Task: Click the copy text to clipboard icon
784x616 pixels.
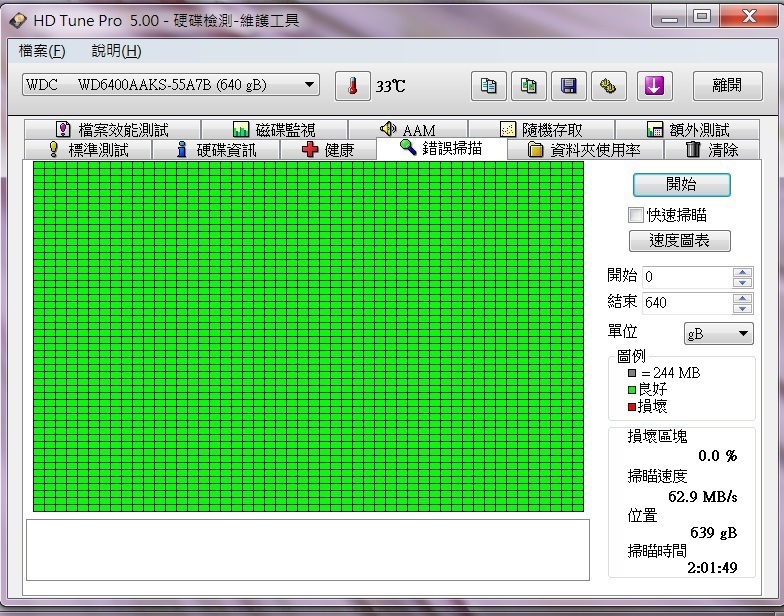Action: pyautogui.click(x=488, y=86)
